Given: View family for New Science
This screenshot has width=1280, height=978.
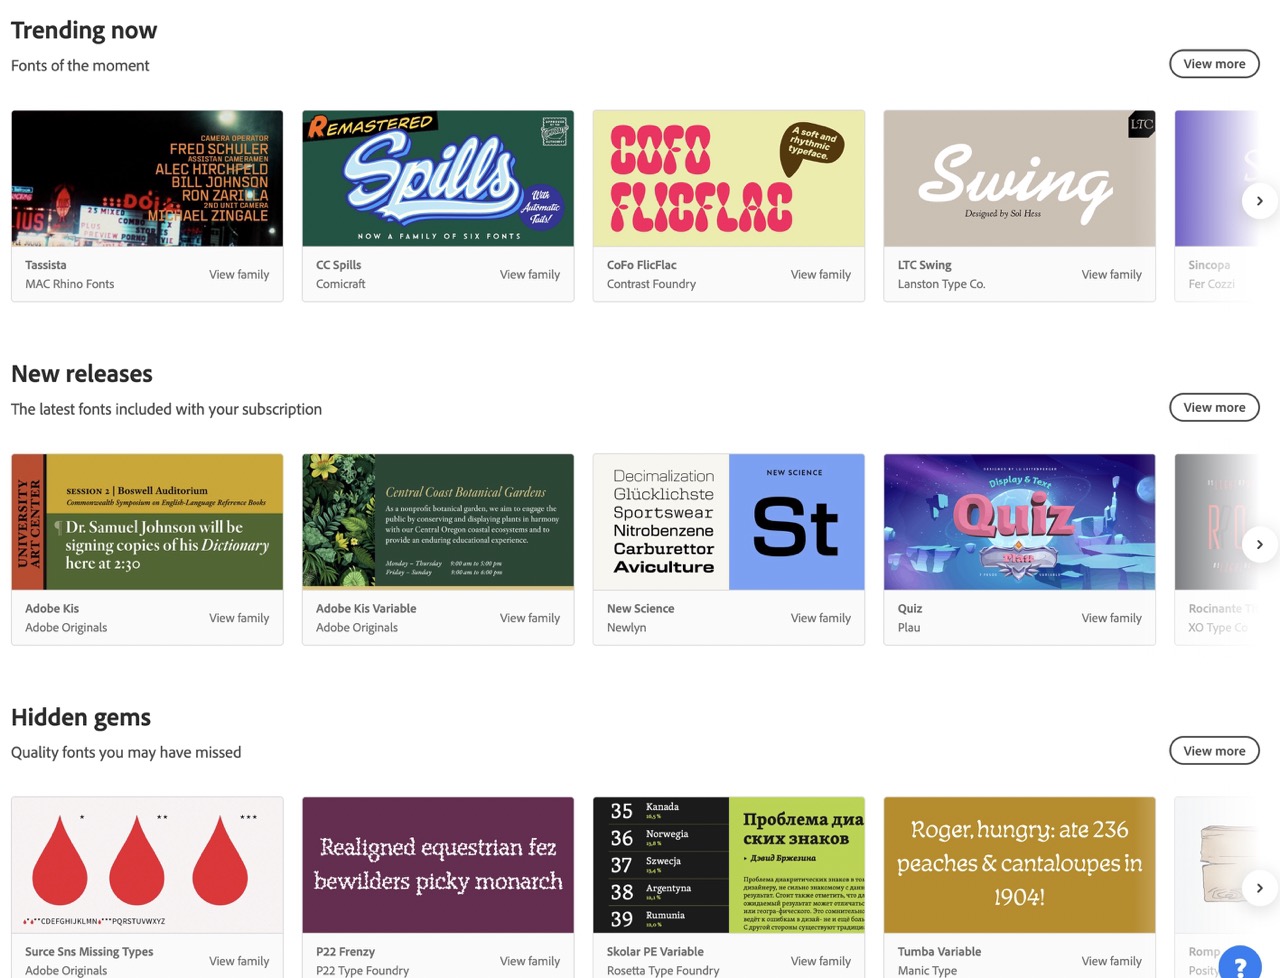Looking at the screenshot, I should 821,618.
